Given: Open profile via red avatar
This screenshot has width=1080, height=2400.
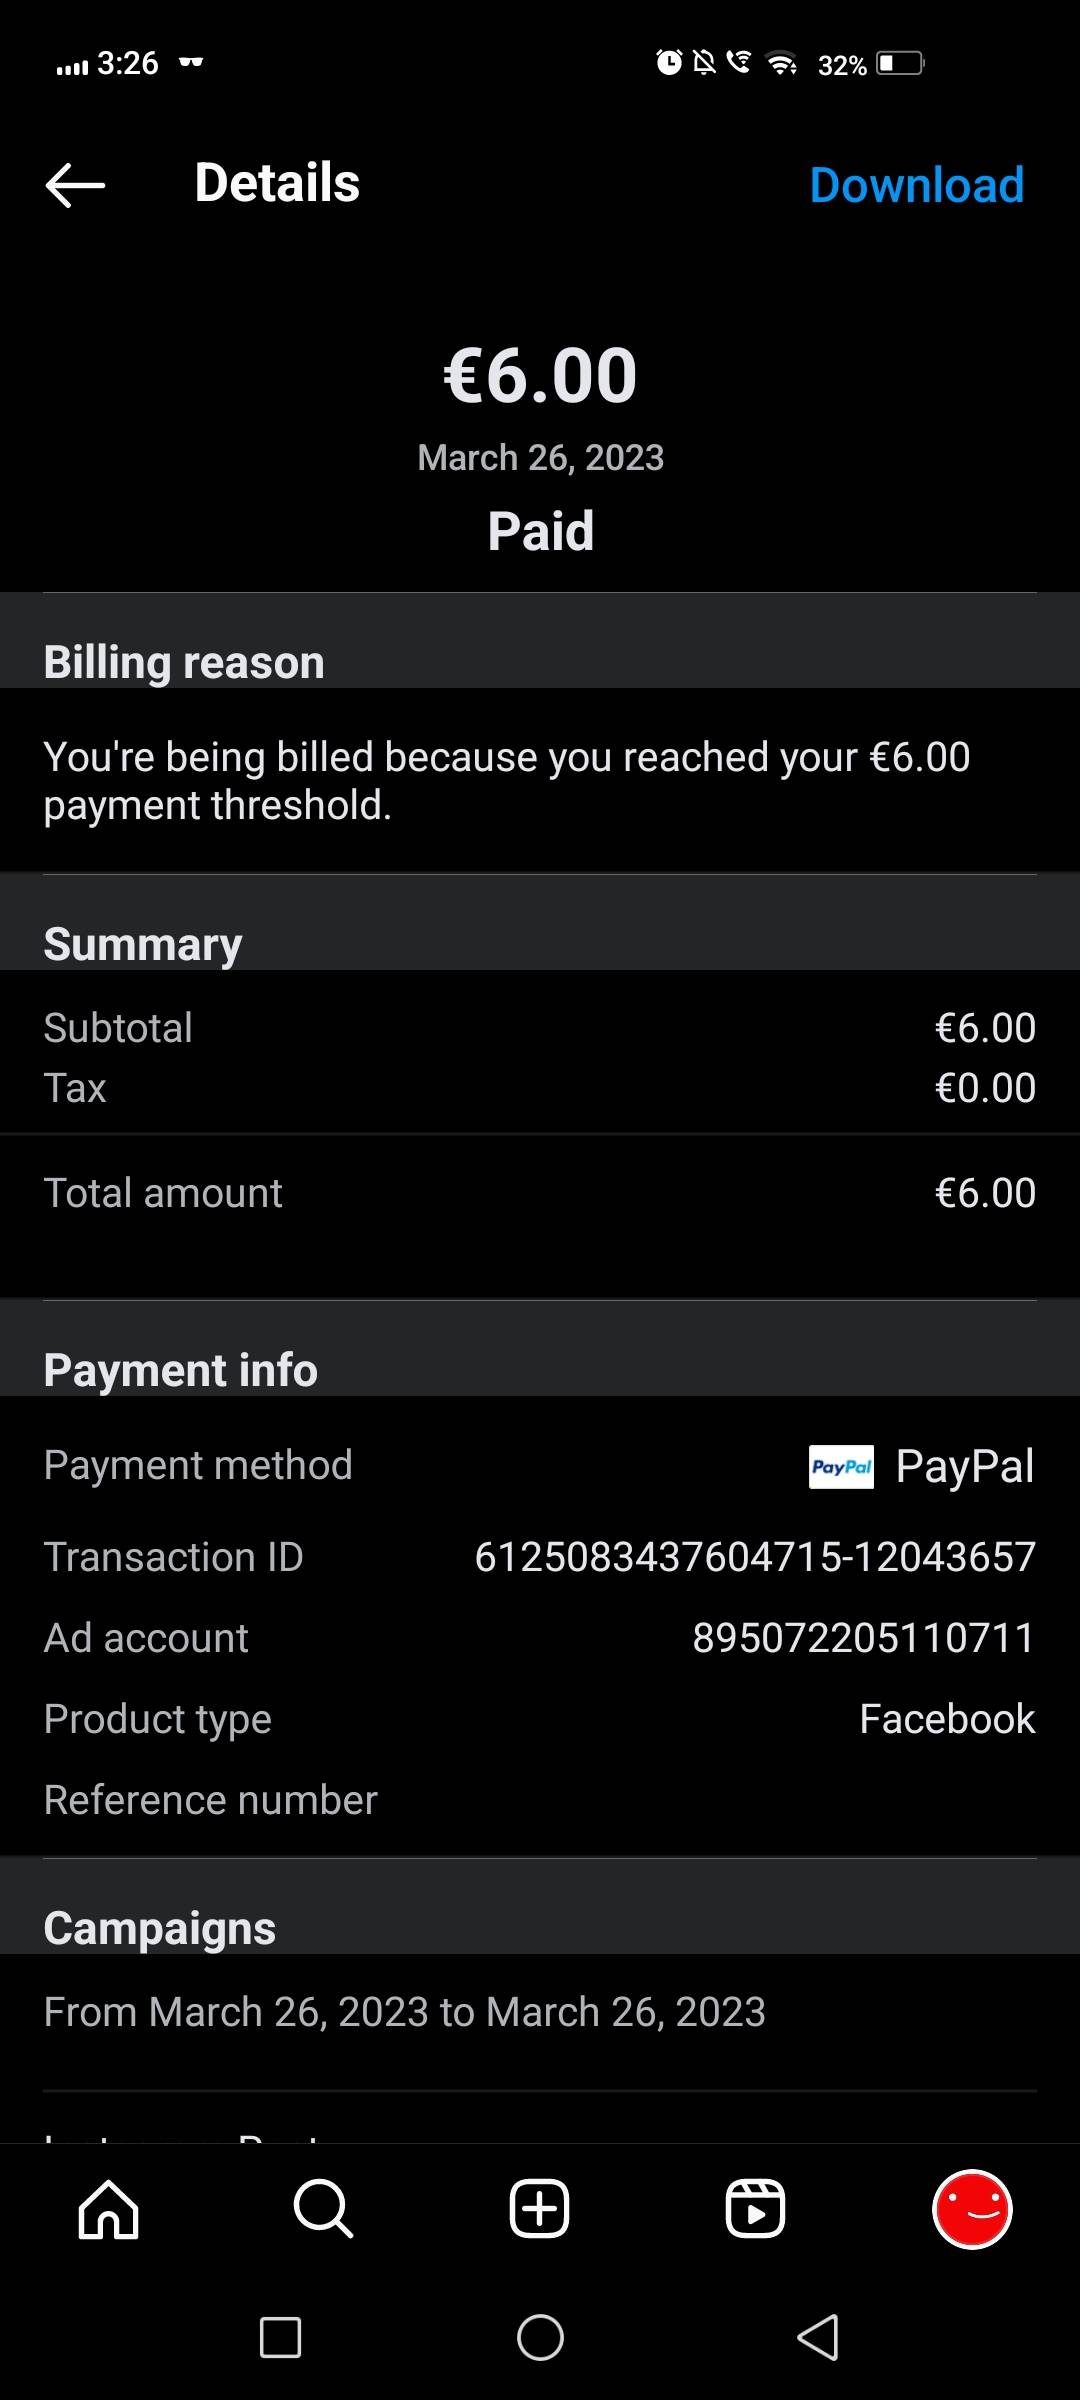Looking at the screenshot, I should [x=972, y=2209].
